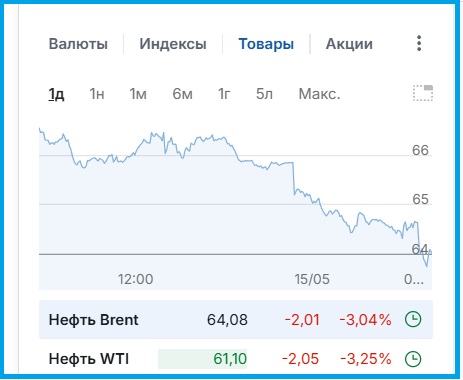Choose the 6м chart period
The image size is (463, 380).
coord(182,94)
